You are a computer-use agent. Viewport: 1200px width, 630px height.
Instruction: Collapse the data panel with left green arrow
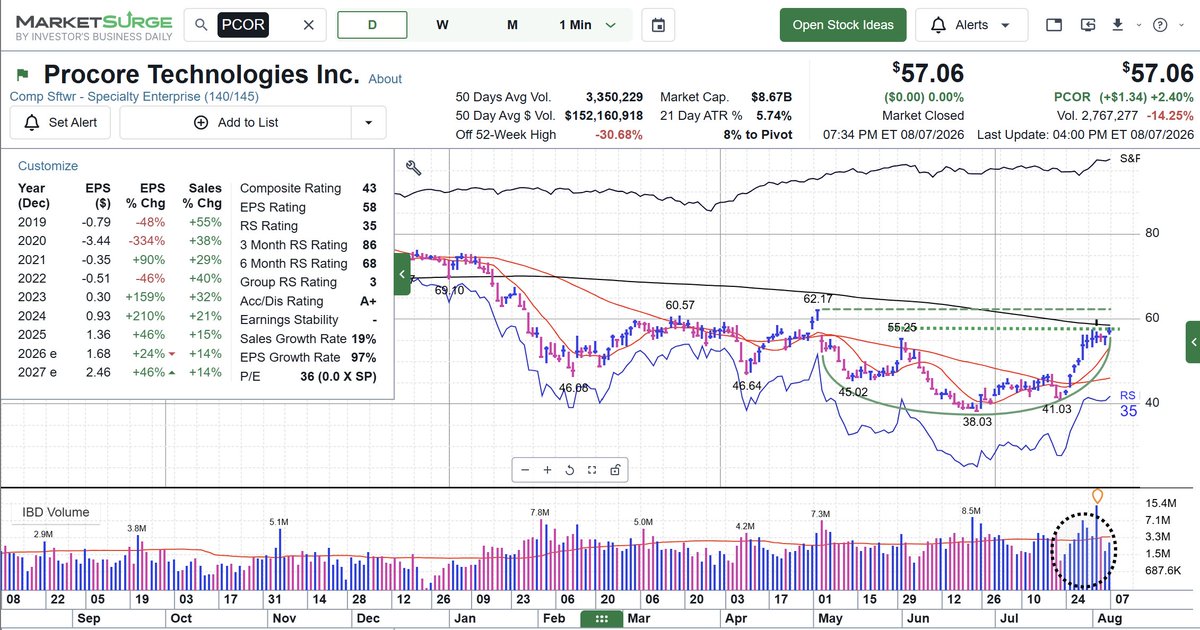402,274
